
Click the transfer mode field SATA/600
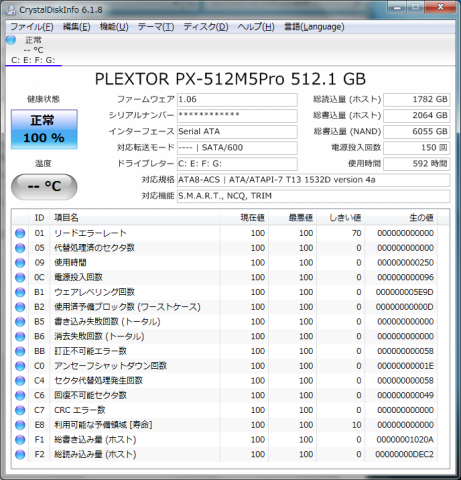point(237,147)
